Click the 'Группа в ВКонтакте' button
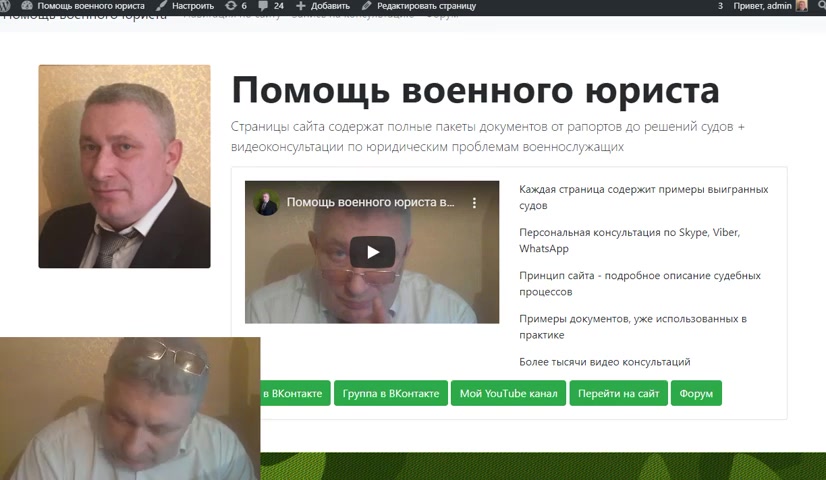 [391, 393]
